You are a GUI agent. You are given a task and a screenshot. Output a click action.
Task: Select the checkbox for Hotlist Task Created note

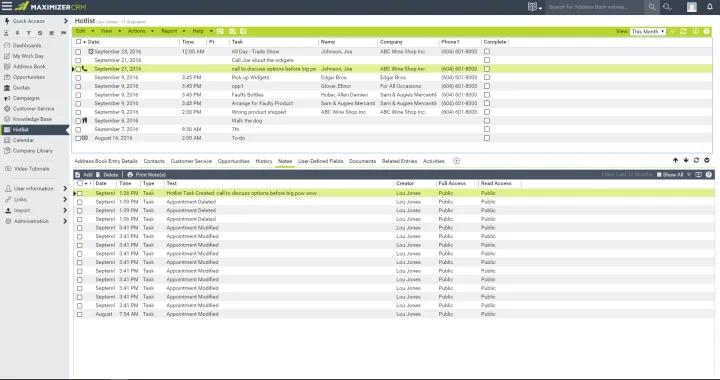pos(80,193)
